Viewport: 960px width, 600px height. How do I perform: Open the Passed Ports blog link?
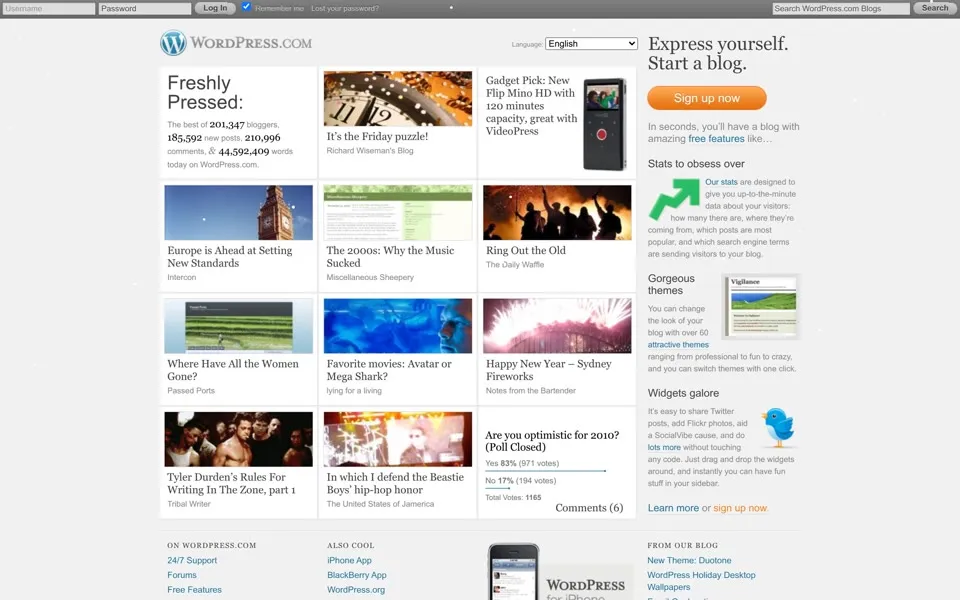click(191, 391)
